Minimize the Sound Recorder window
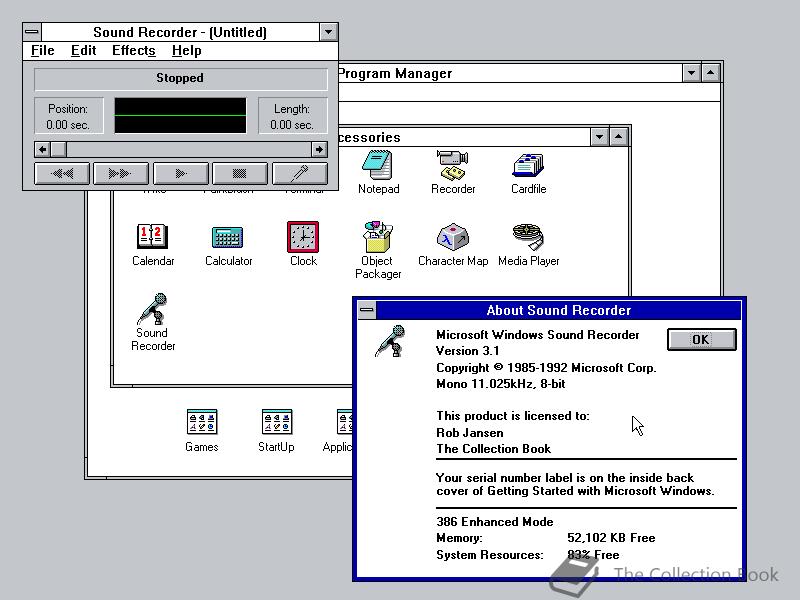This screenshot has width=800, height=600. 329,32
